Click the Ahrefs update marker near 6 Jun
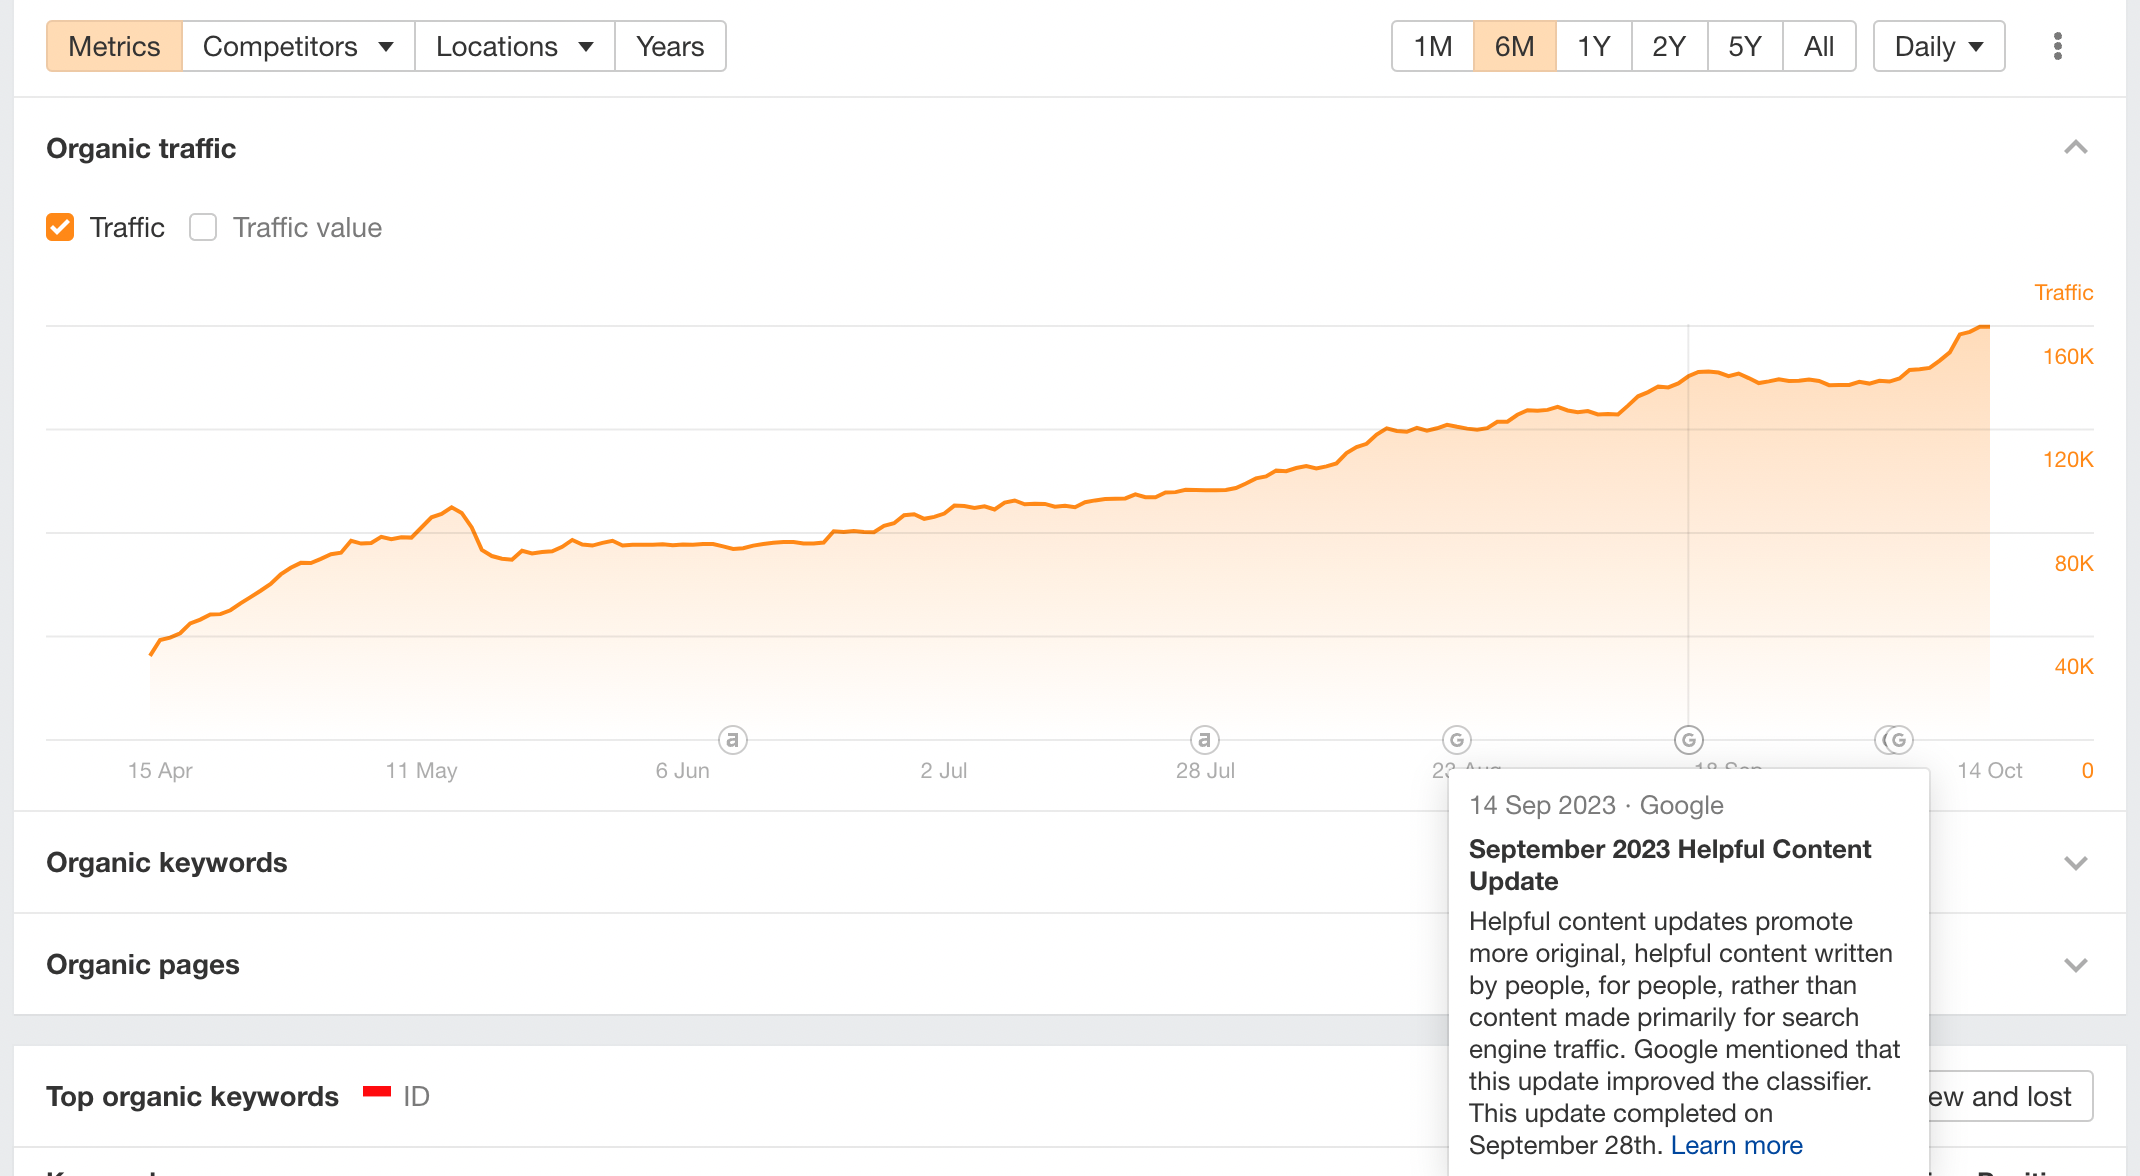Image resolution: width=2140 pixels, height=1176 pixels. coord(733,740)
